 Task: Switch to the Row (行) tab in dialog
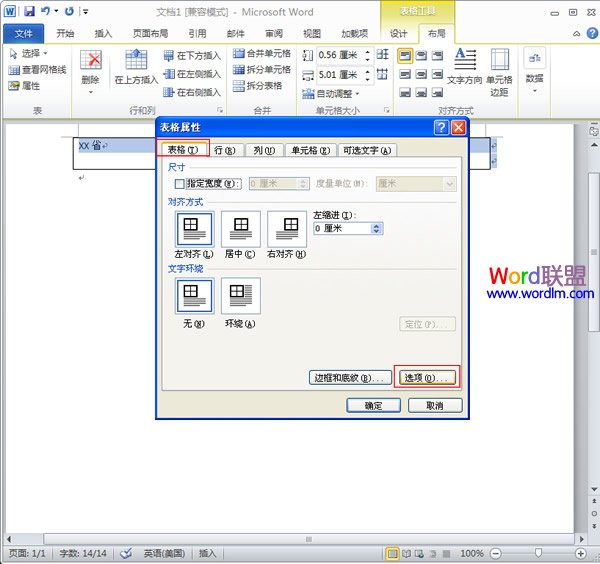tap(225, 150)
